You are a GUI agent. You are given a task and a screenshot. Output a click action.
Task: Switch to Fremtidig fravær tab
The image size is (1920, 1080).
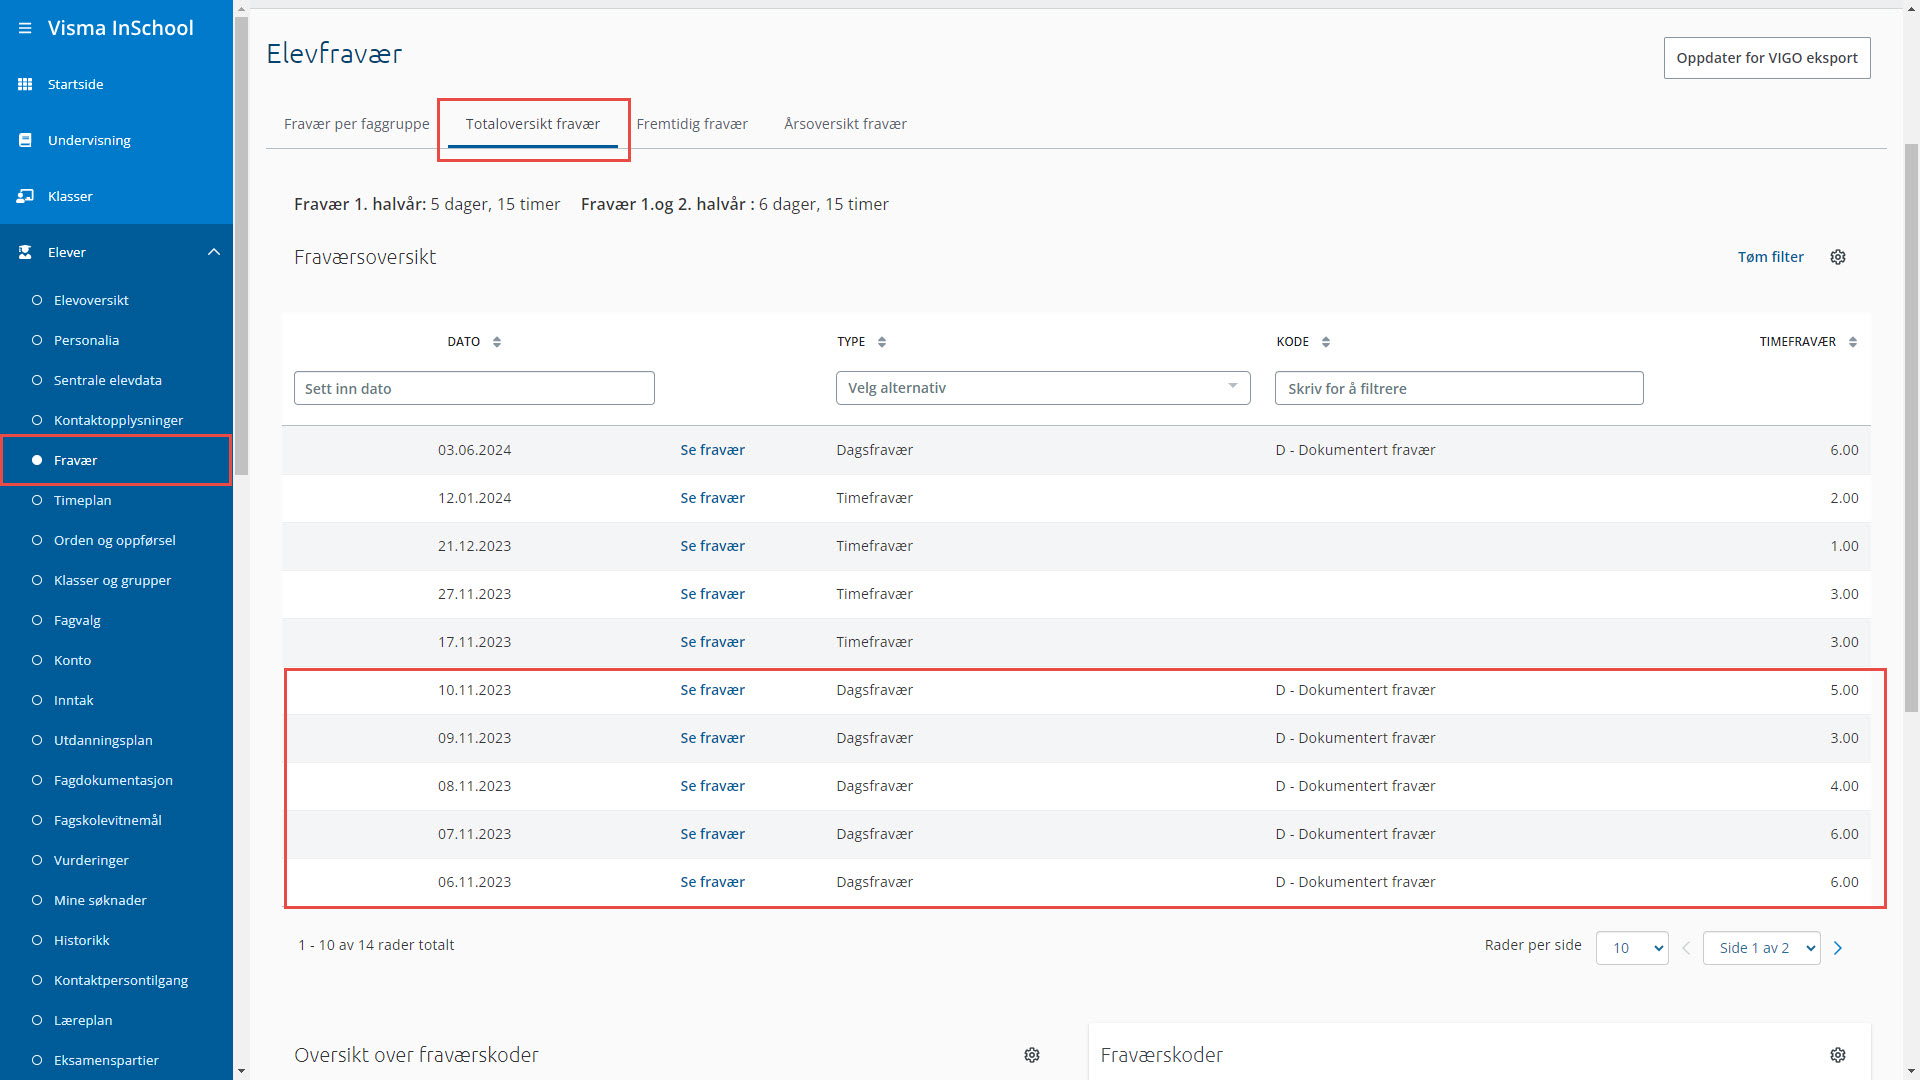pyautogui.click(x=692, y=124)
